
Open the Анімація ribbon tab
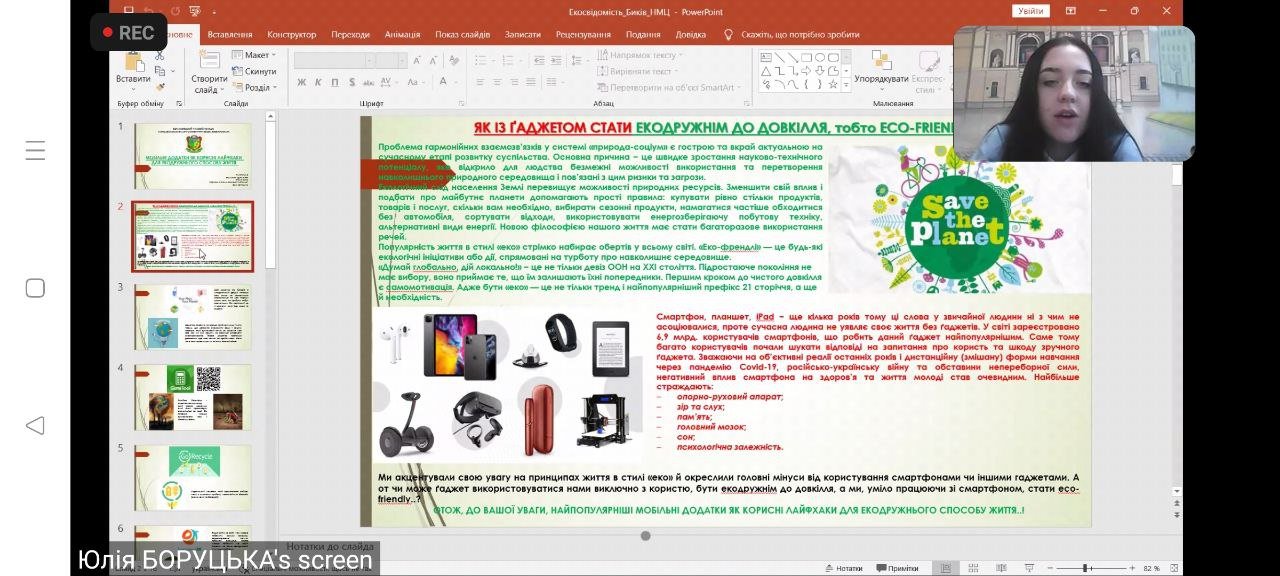pyautogui.click(x=402, y=34)
